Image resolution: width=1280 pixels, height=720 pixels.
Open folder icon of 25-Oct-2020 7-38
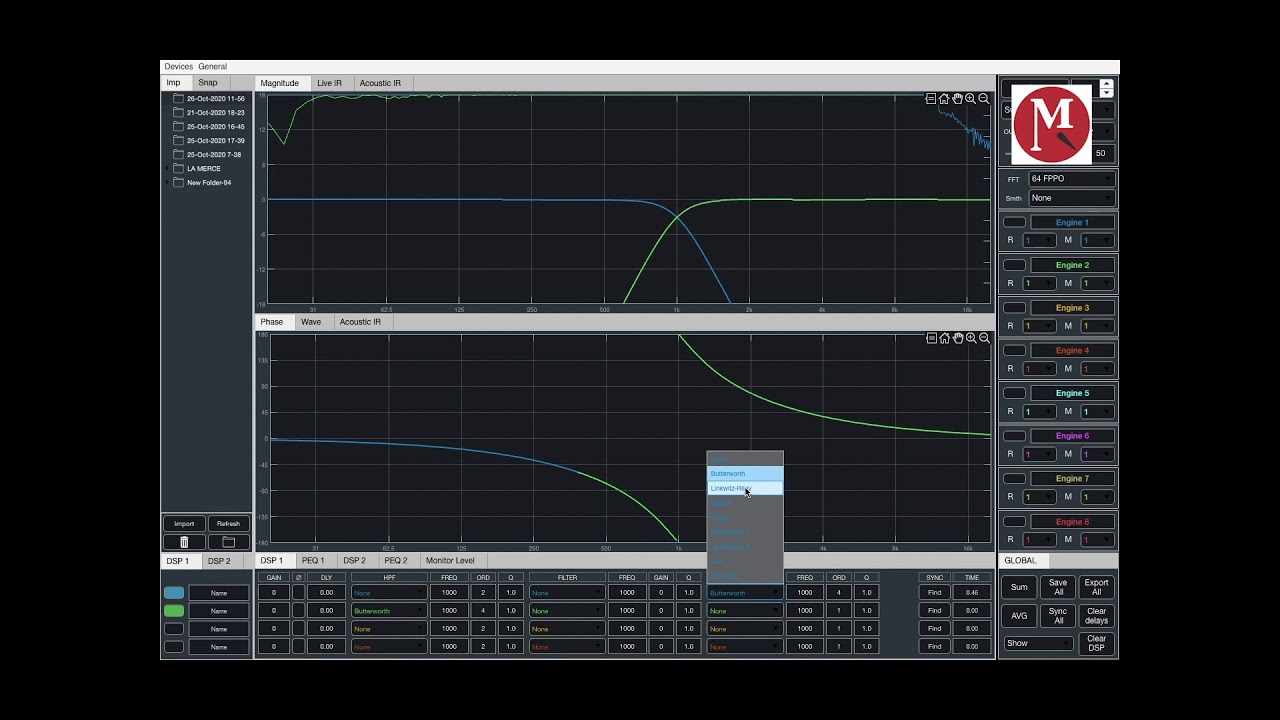[178, 155]
